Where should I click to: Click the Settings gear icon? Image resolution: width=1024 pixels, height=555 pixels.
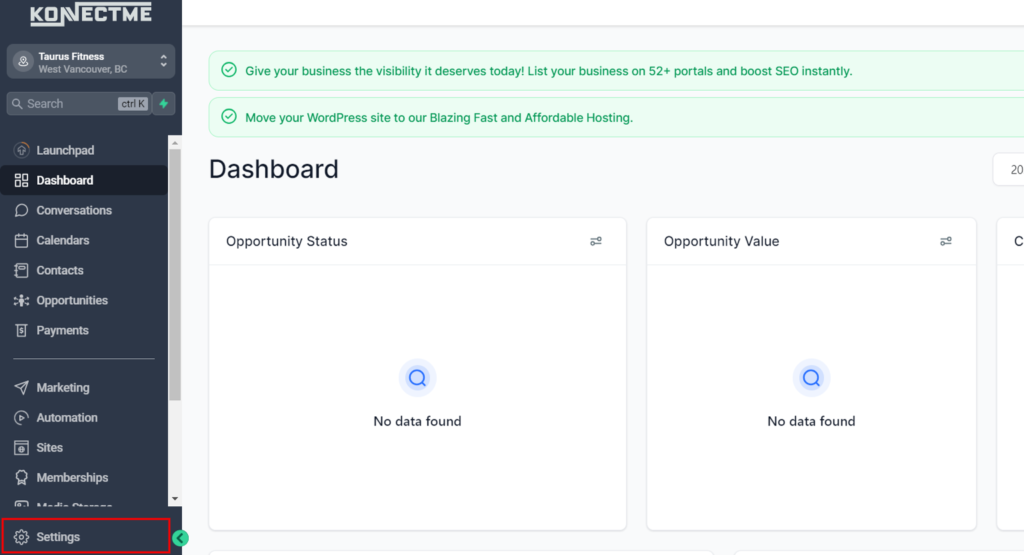pyautogui.click(x=21, y=537)
